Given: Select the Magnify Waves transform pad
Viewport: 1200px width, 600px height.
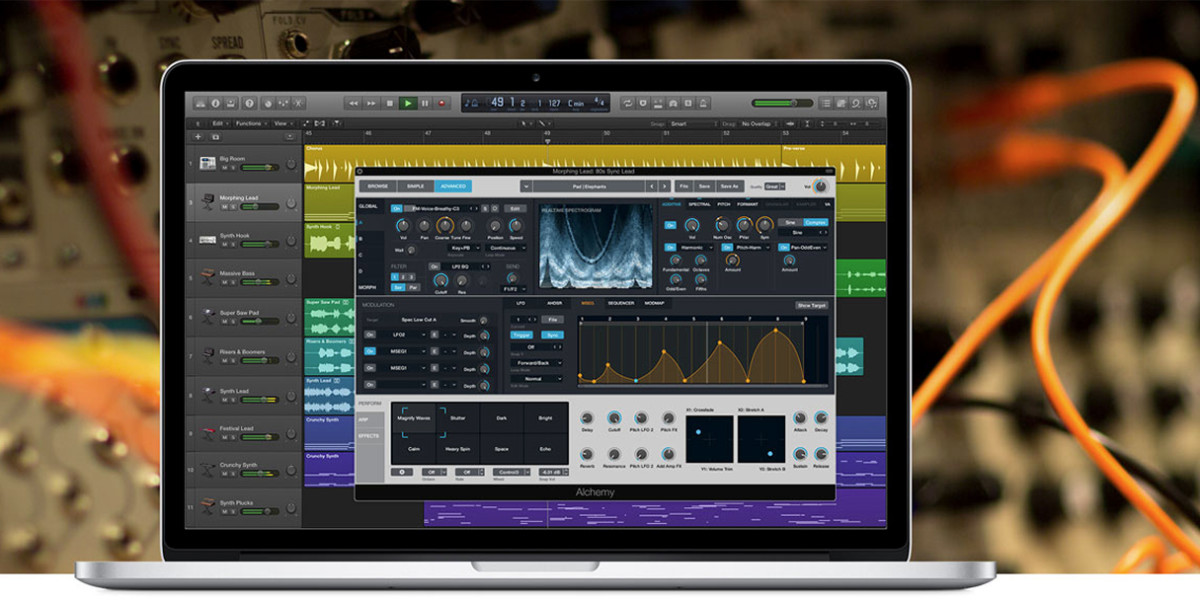Looking at the screenshot, I should [413, 418].
